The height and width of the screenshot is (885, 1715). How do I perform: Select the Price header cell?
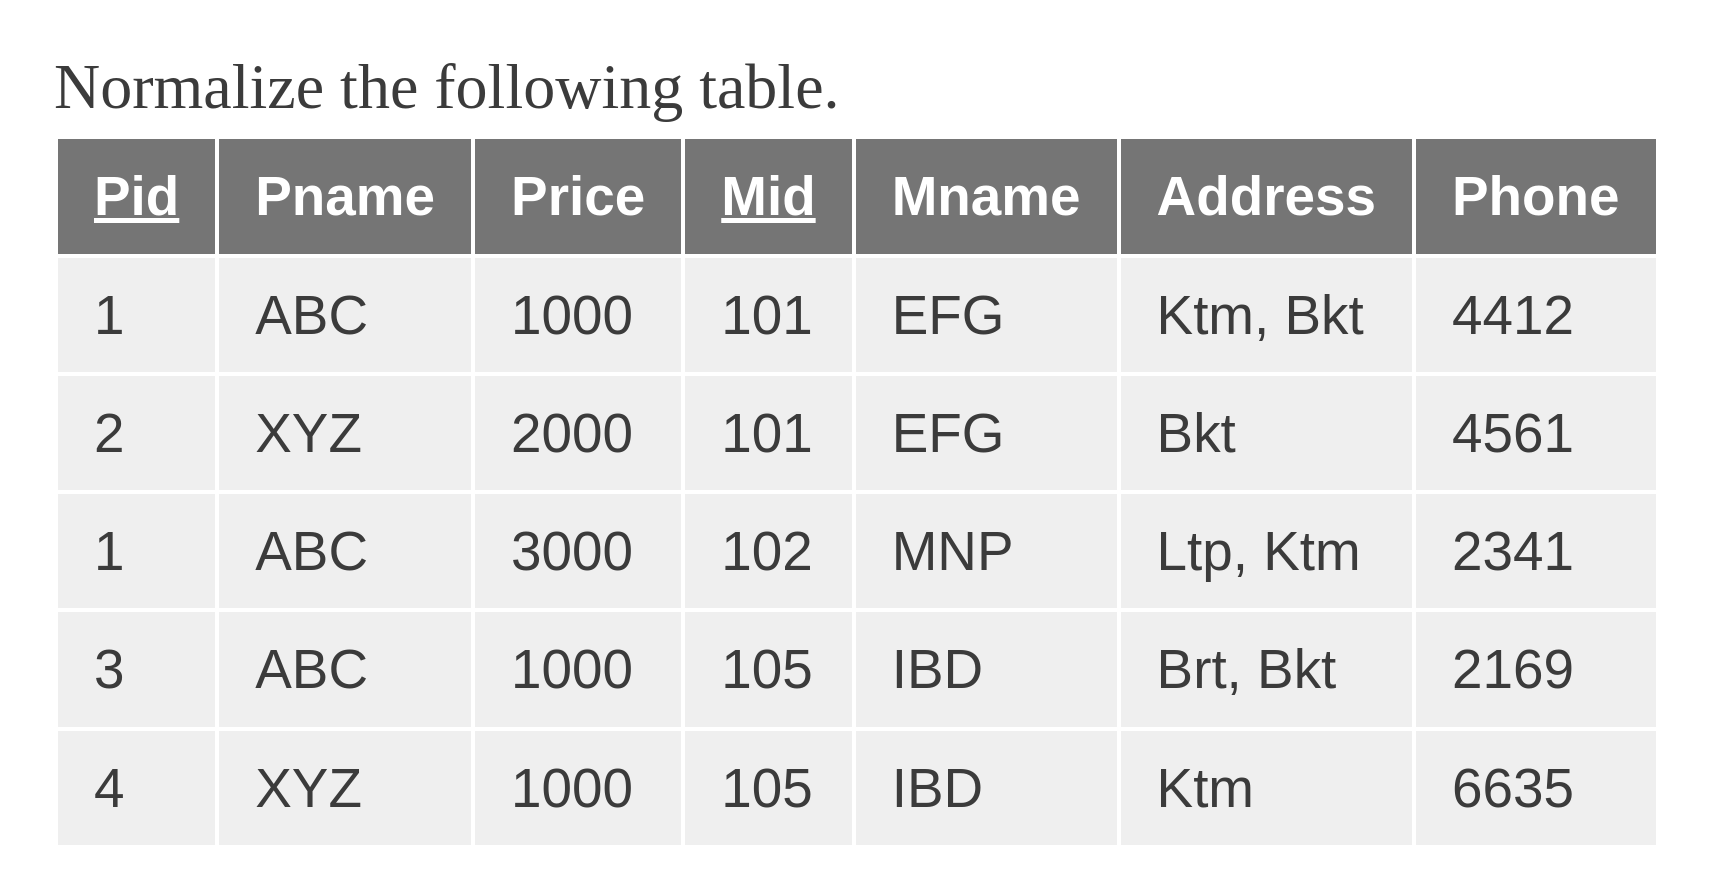tap(578, 196)
